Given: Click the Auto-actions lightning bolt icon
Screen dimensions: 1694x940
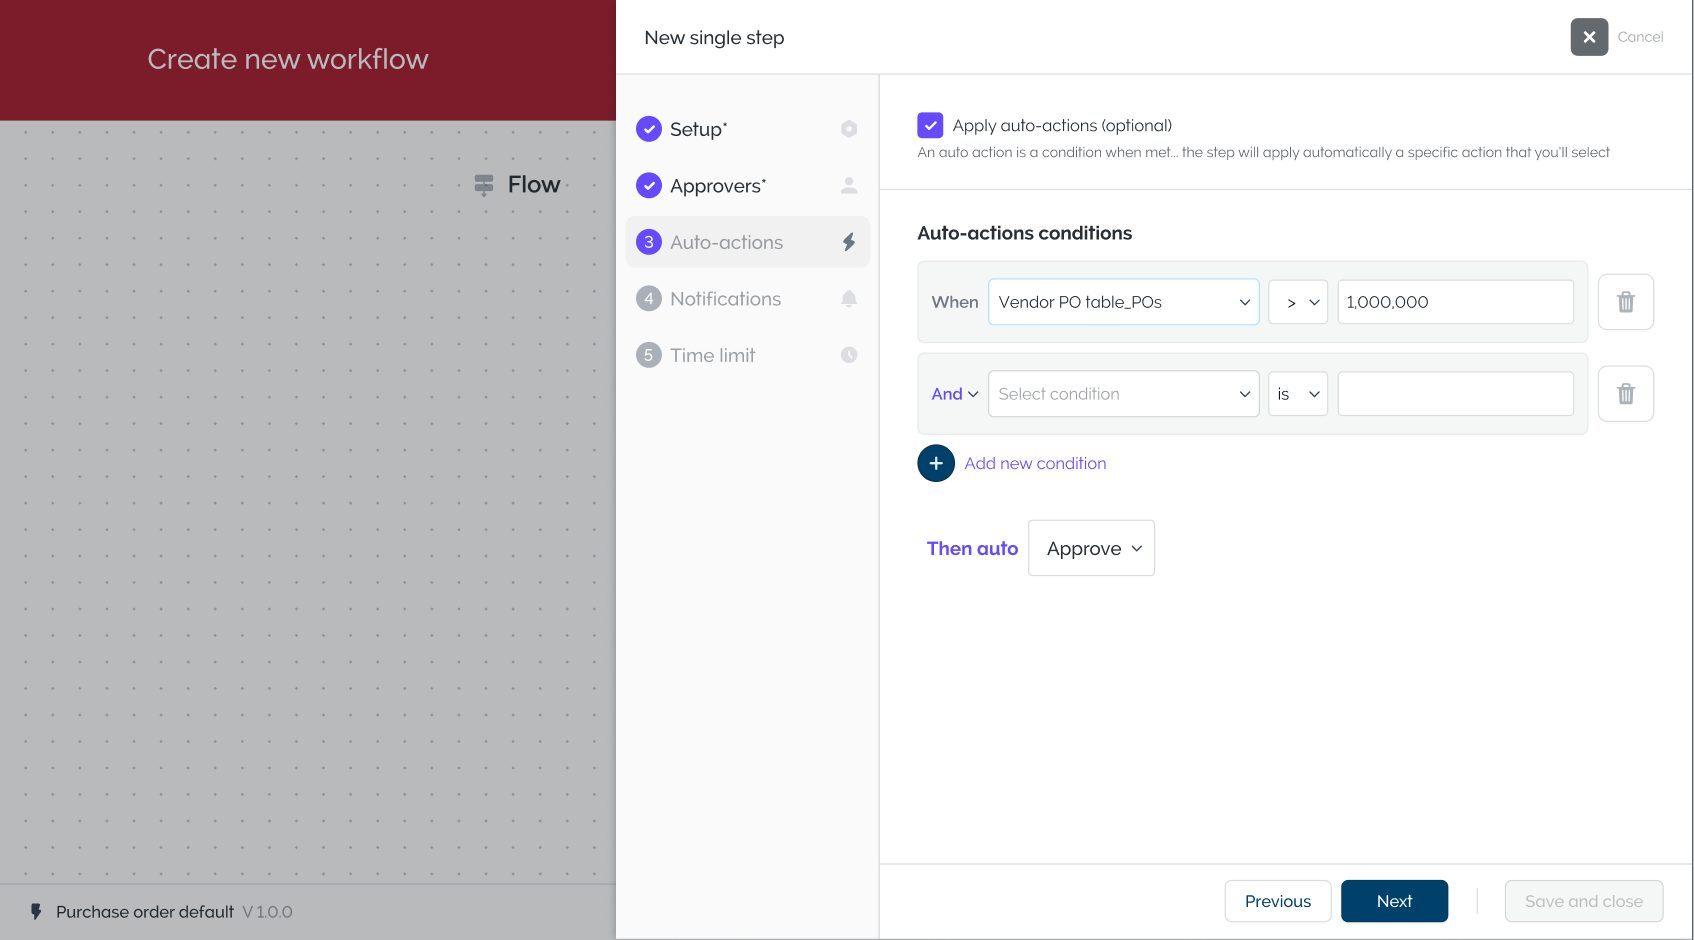Looking at the screenshot, I should (x=849, y=242).
